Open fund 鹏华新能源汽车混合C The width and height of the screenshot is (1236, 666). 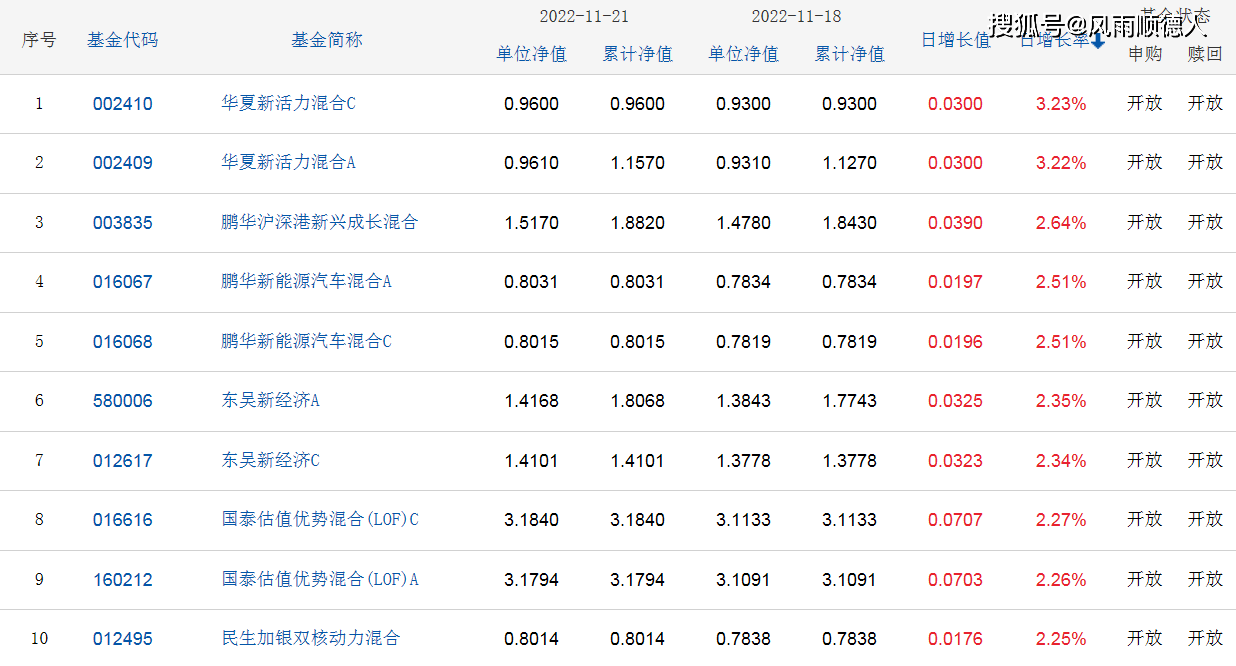click(x=306, y=341)
